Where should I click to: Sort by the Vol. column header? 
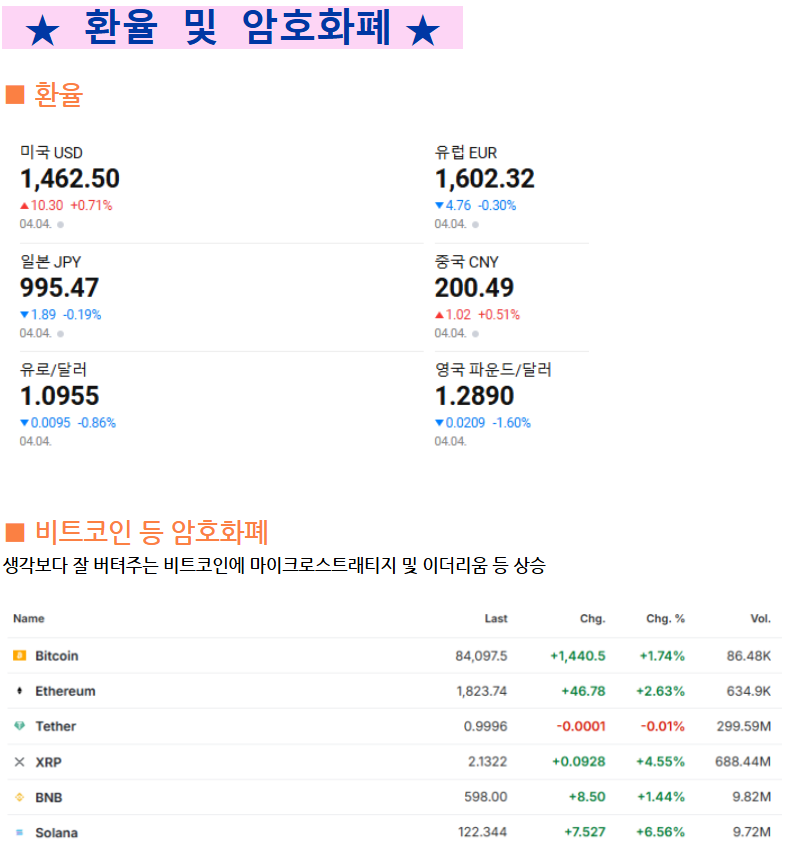pos(760,618)
